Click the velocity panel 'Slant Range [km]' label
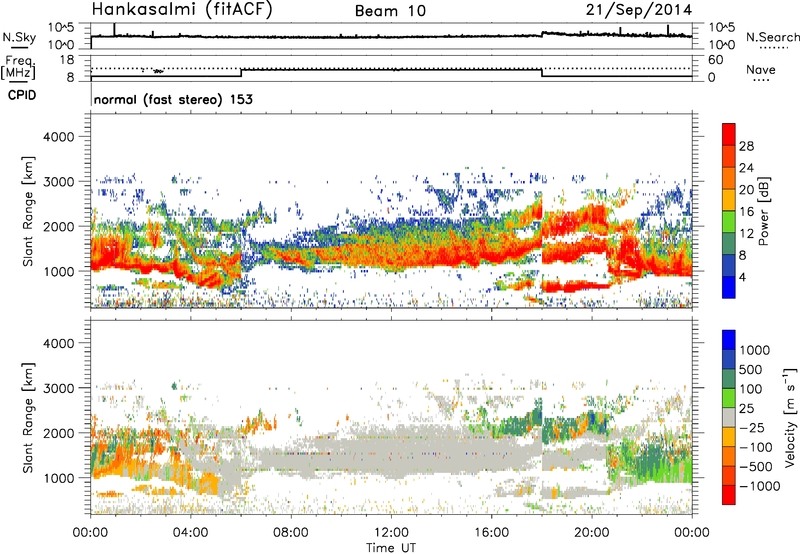The height and width of the screenshot is (554, 800). pos(28,417)
